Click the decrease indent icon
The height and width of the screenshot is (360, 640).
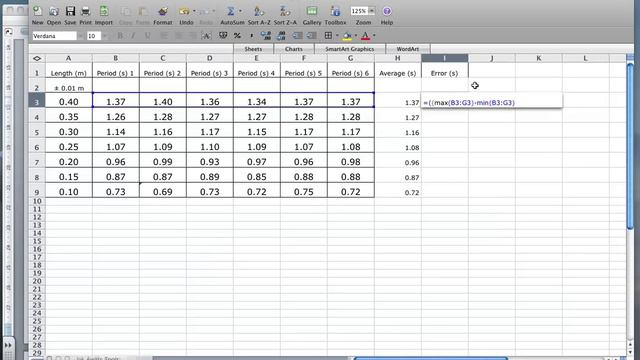click(x=297, y=36)
